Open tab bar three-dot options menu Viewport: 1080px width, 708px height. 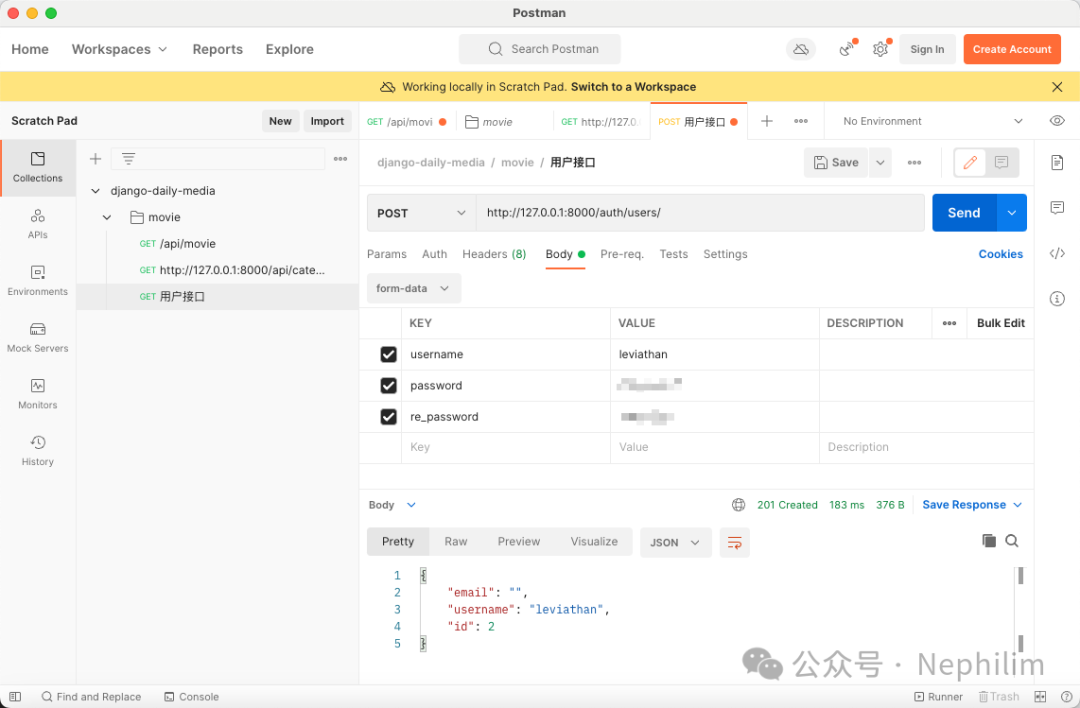800,121
